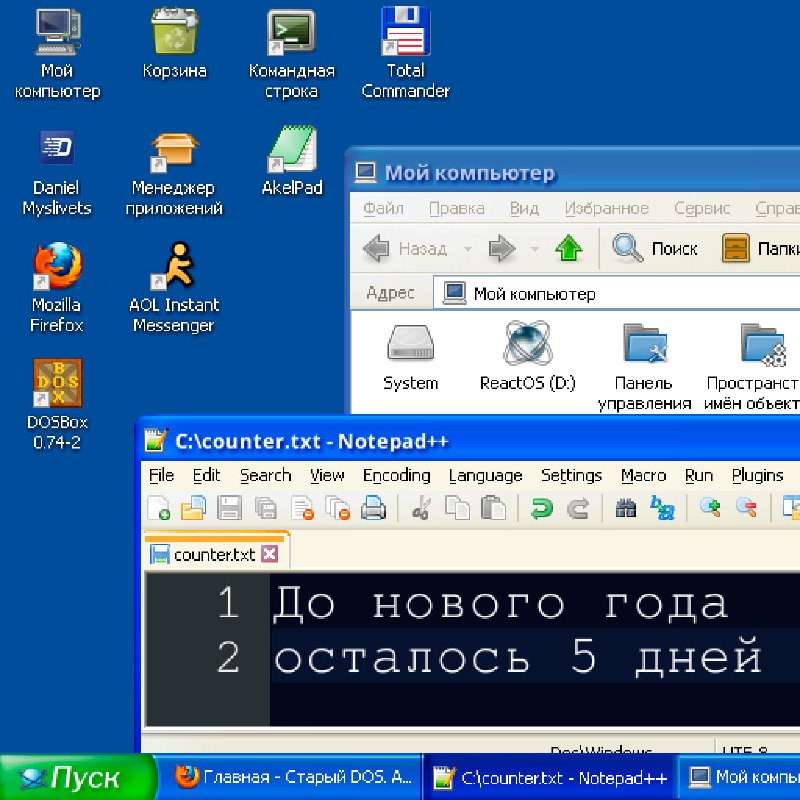Image resolution: width=800 pixels, height=800 pixels.
Task: Click the Папки folders button in explorer
Action: tap(760, 248)
